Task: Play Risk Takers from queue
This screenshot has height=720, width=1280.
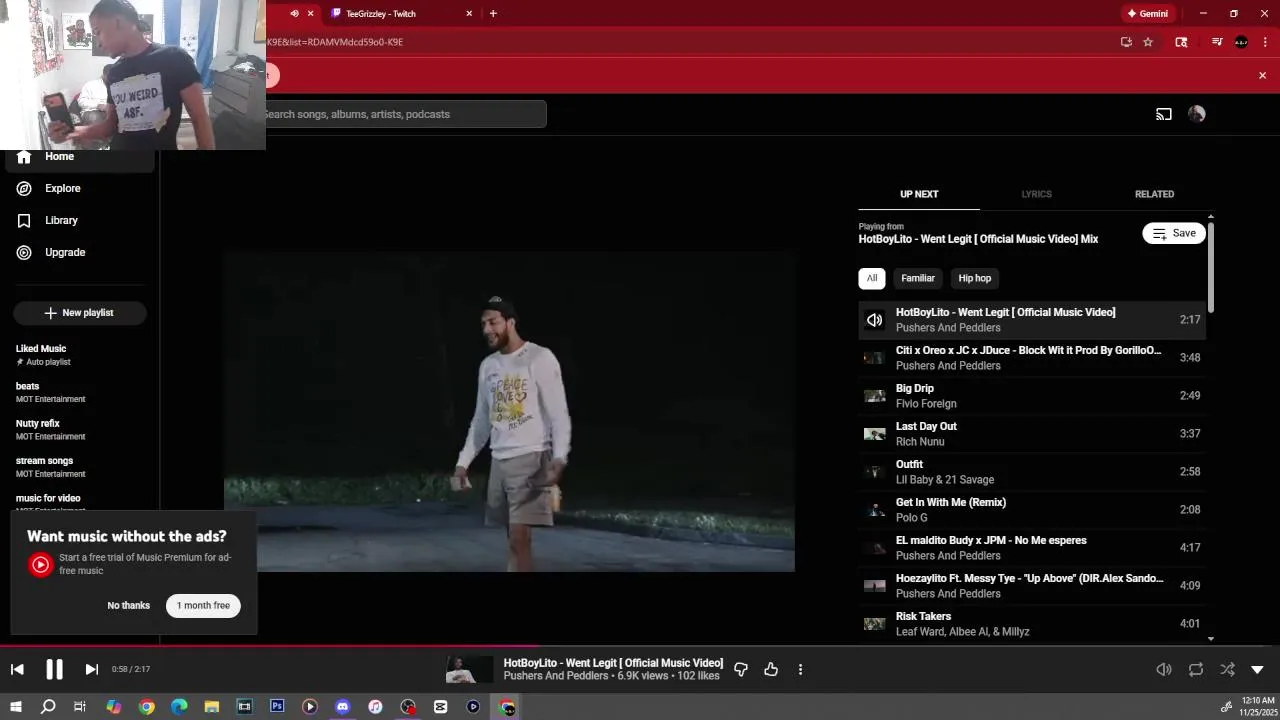Action: click(x=1032, y=624)
